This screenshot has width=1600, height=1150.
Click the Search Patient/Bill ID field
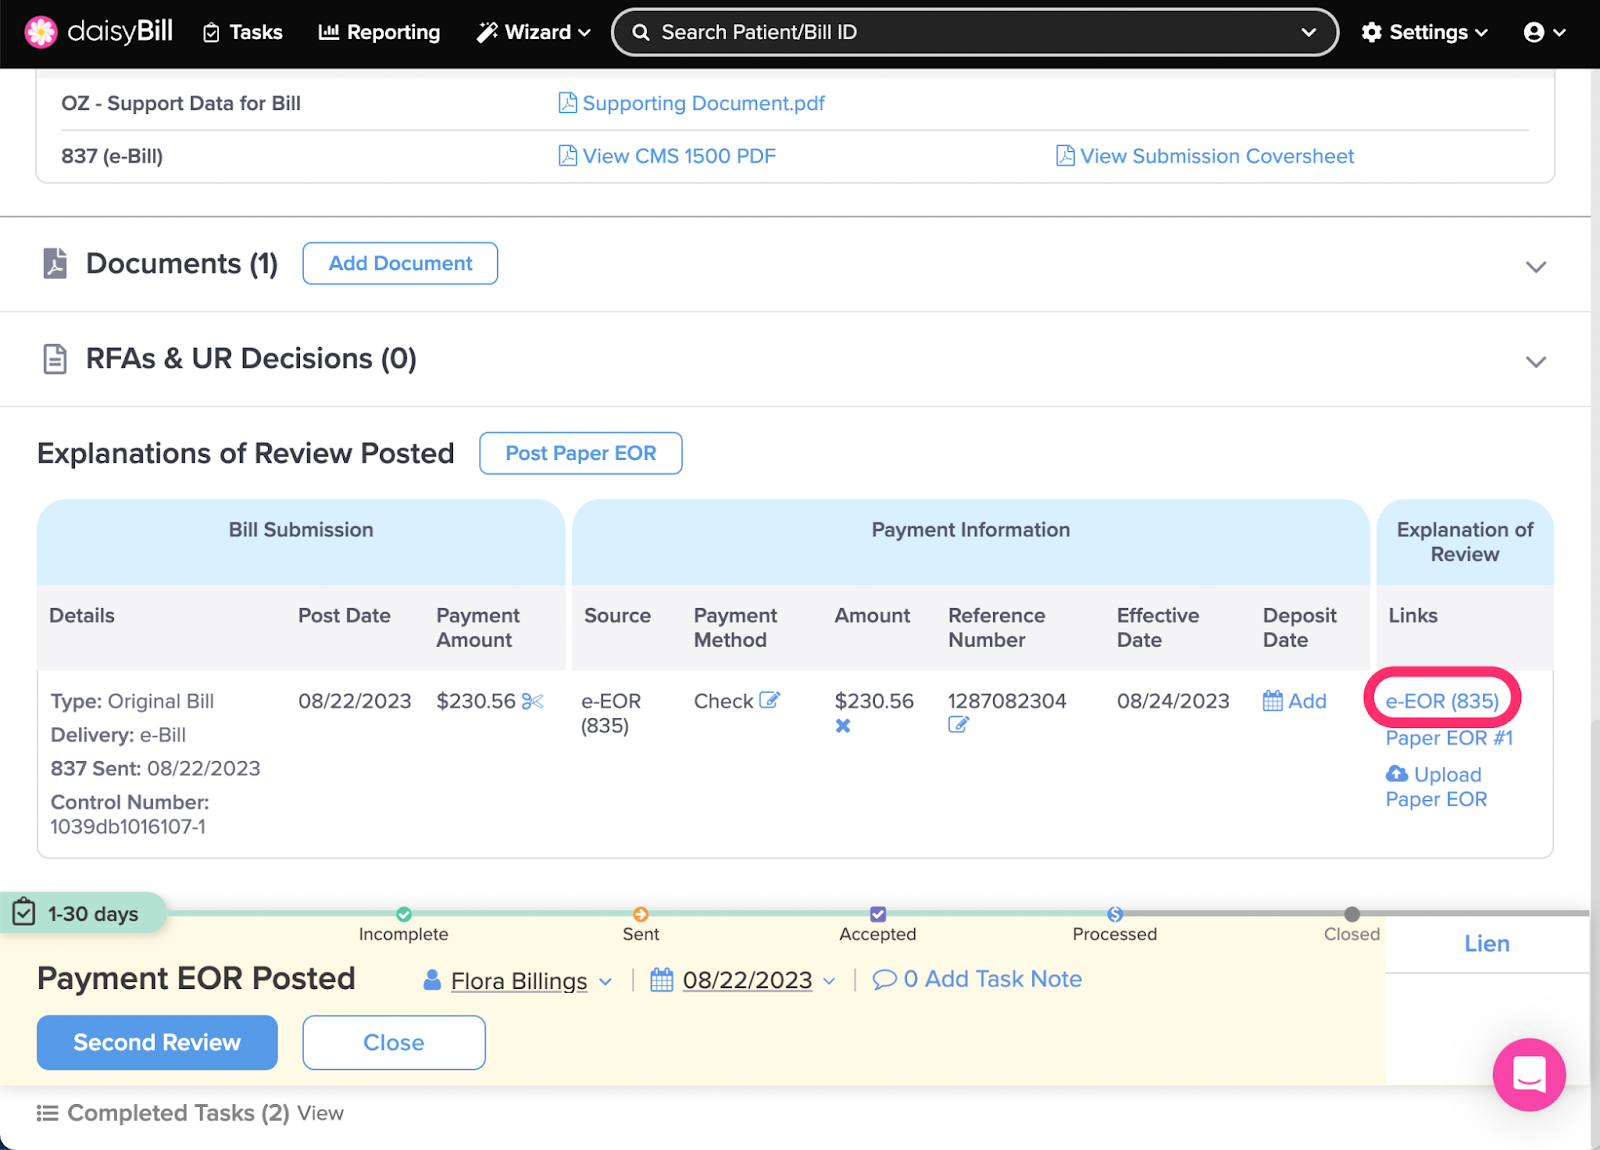[x=960, y=32]
